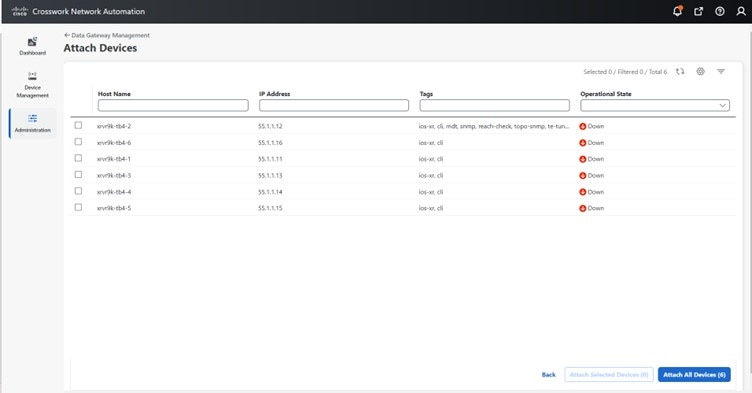Click IP address 55.1.1.13
Viewport: 752px width, 393px height.
[270, 176]
